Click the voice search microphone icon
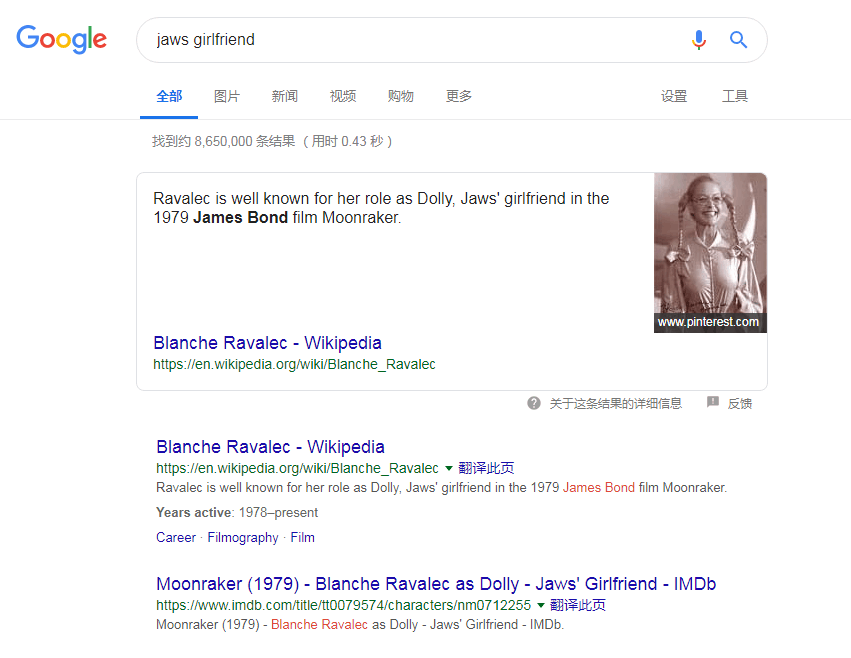The height and width of the screenshot is (658, 851). click(698, 40)
